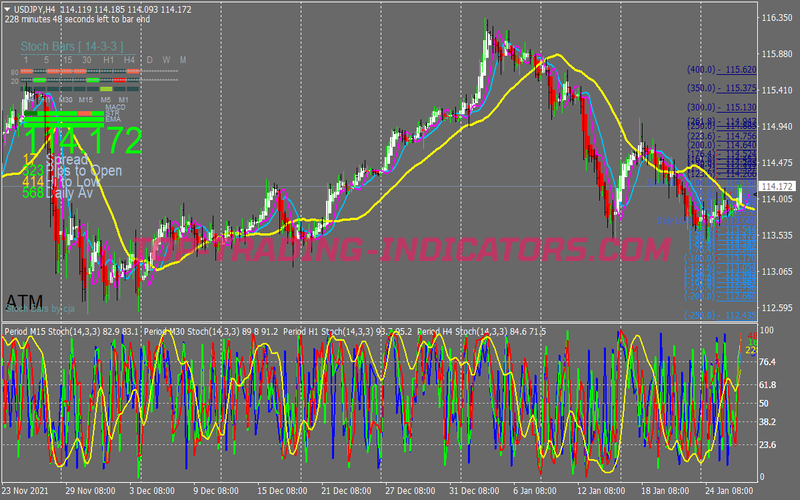Click the M30 label under the Stoch Bars
800x500 pixels.
tap(66, 100)
